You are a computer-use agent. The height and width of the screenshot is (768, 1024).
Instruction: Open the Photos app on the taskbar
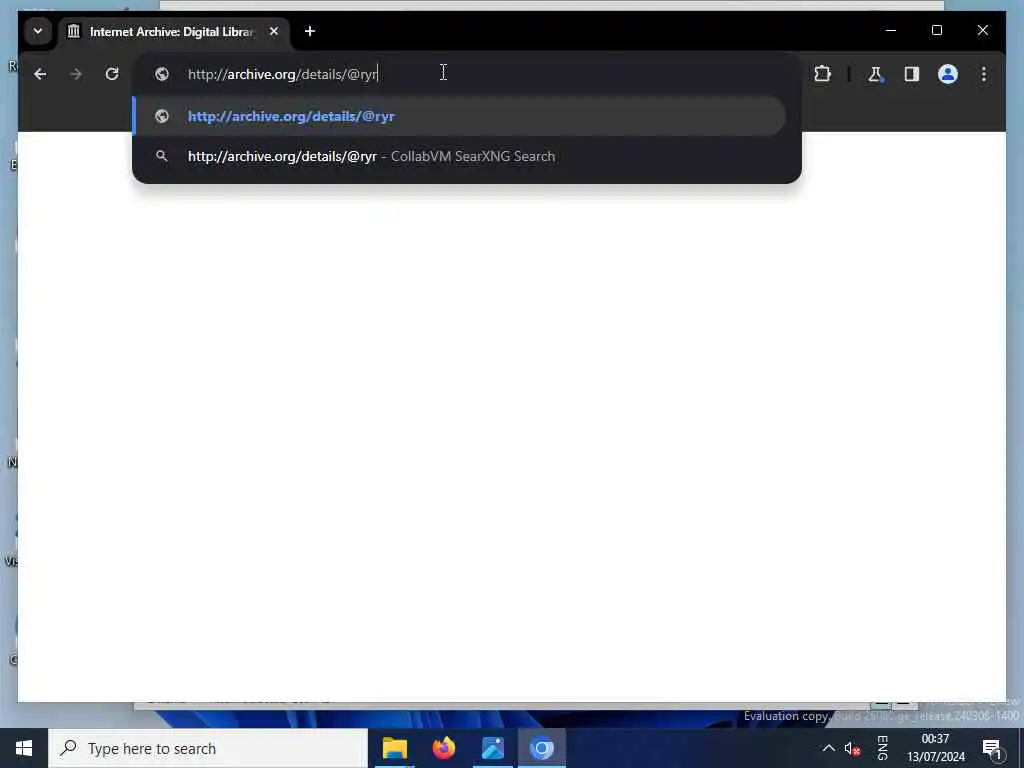click(492, 748)
